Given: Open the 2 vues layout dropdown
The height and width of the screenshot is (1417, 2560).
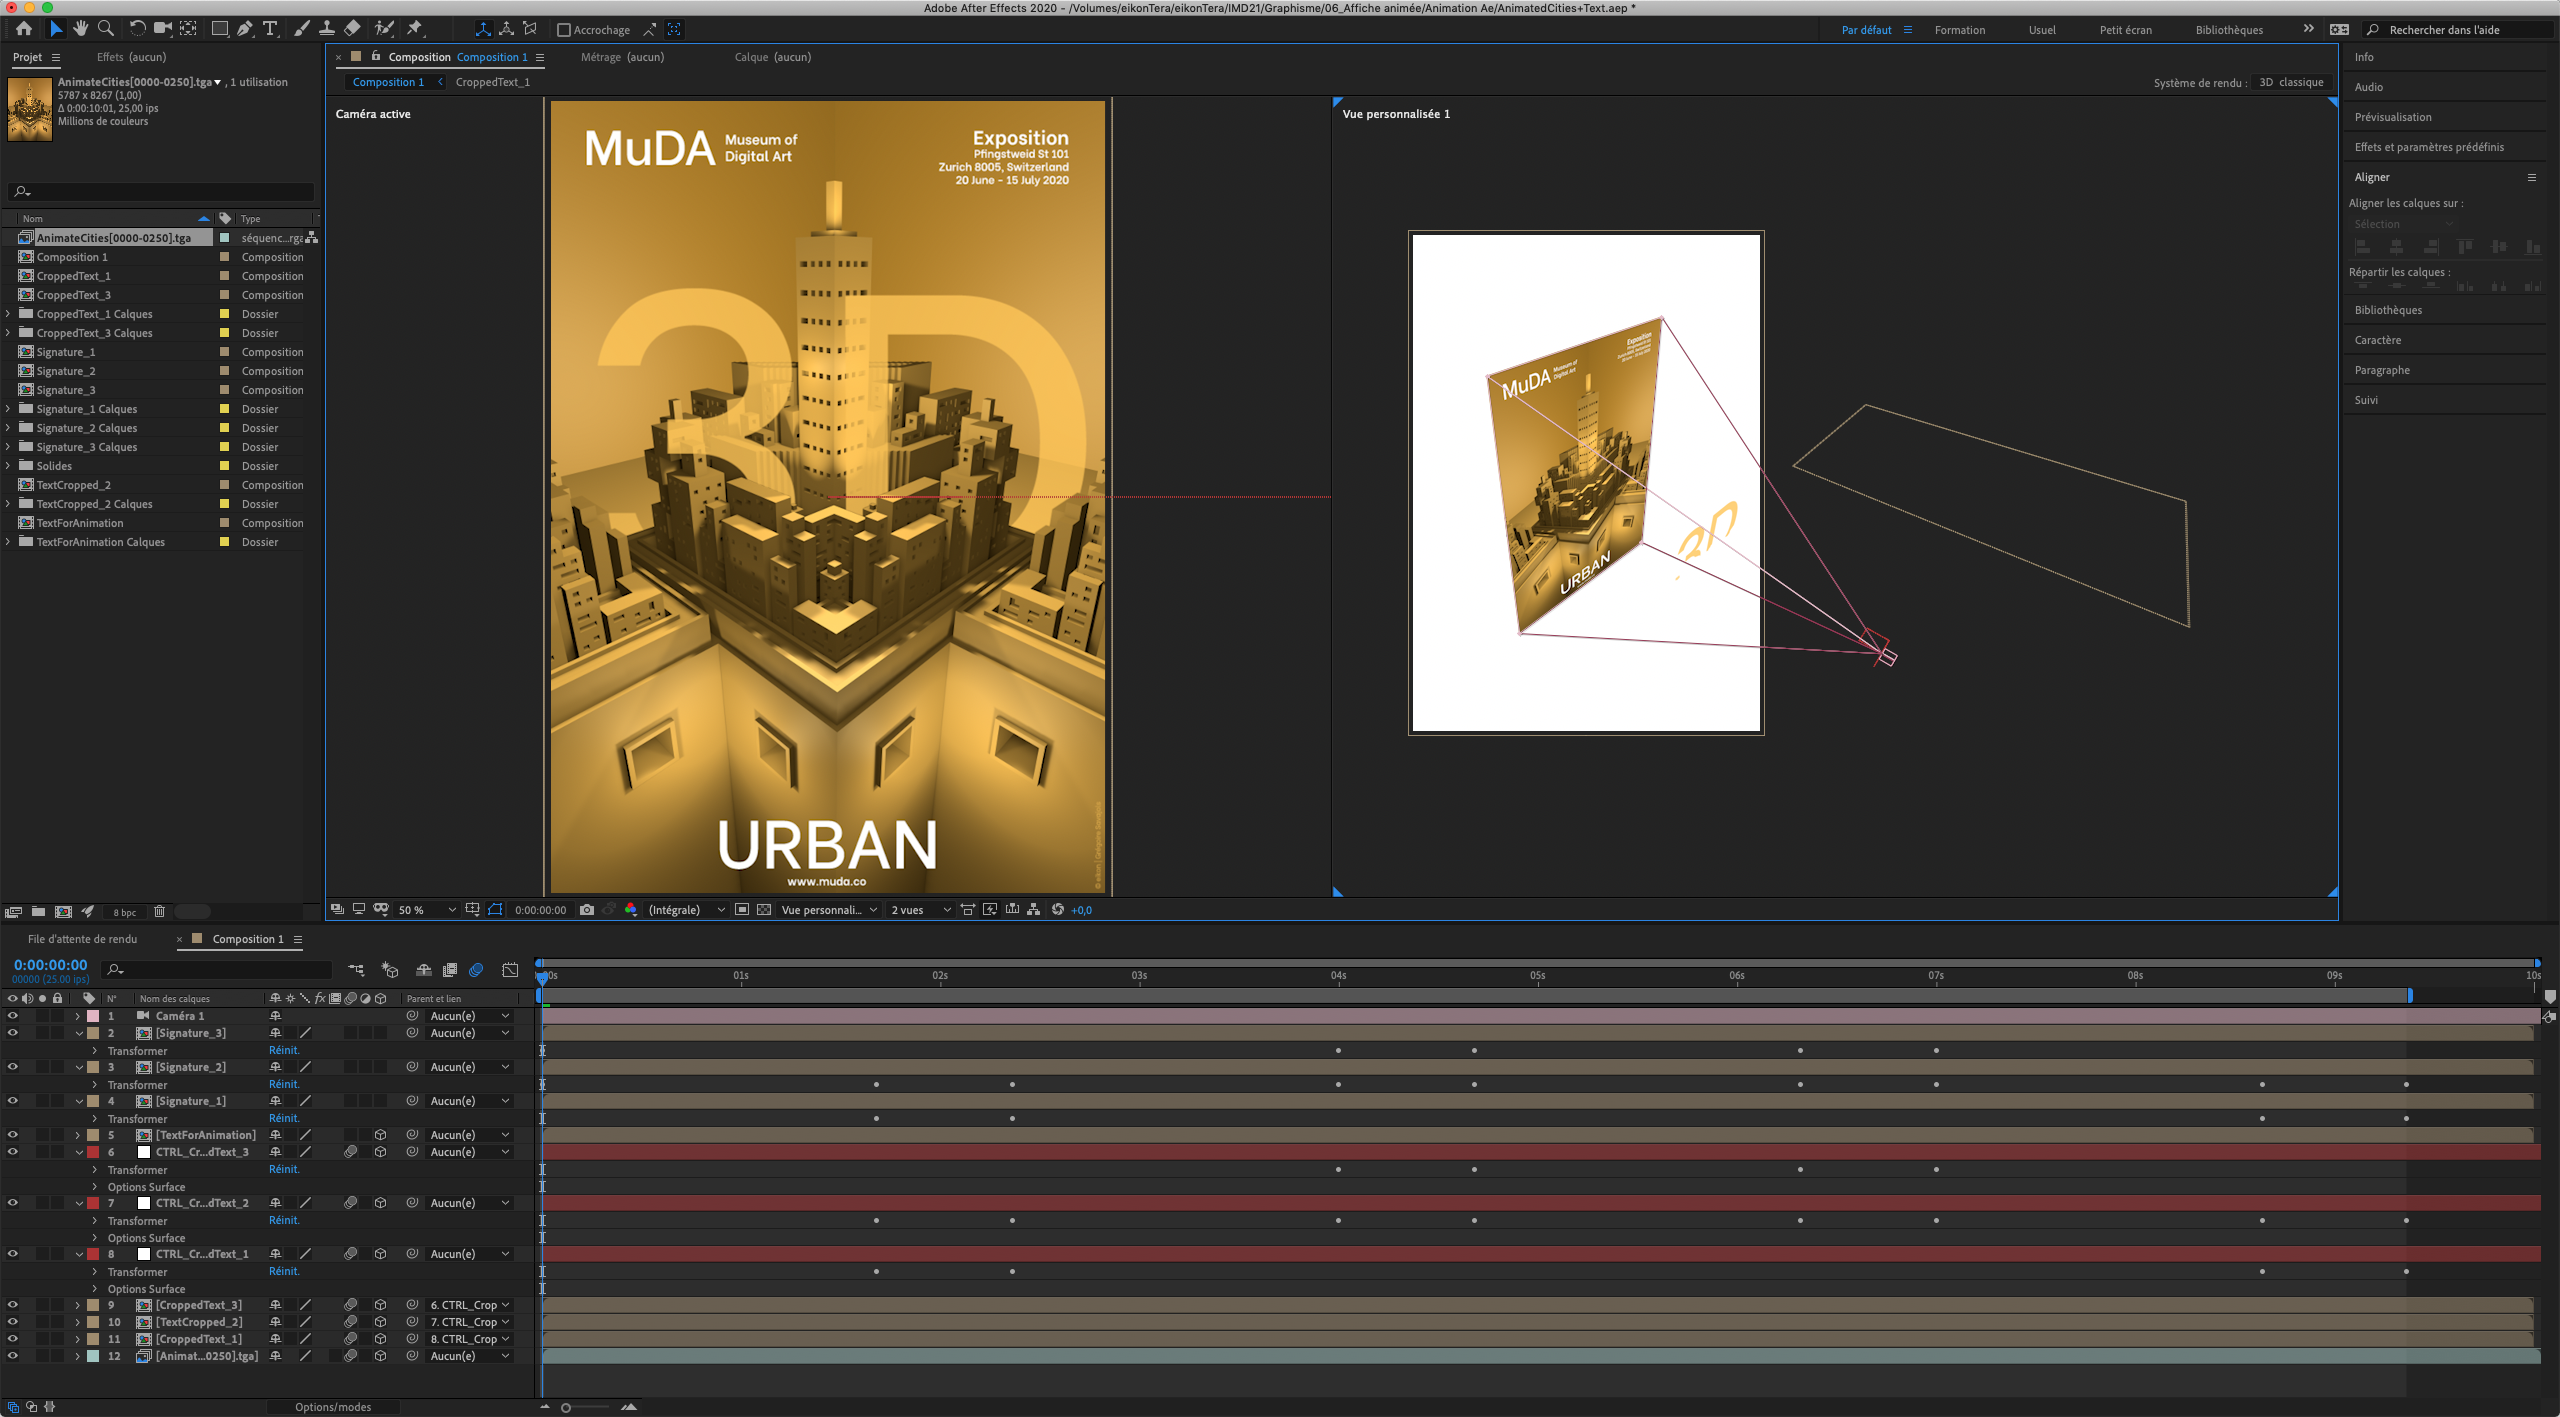Looking at the screenshot, I should (x=920, y=910).
